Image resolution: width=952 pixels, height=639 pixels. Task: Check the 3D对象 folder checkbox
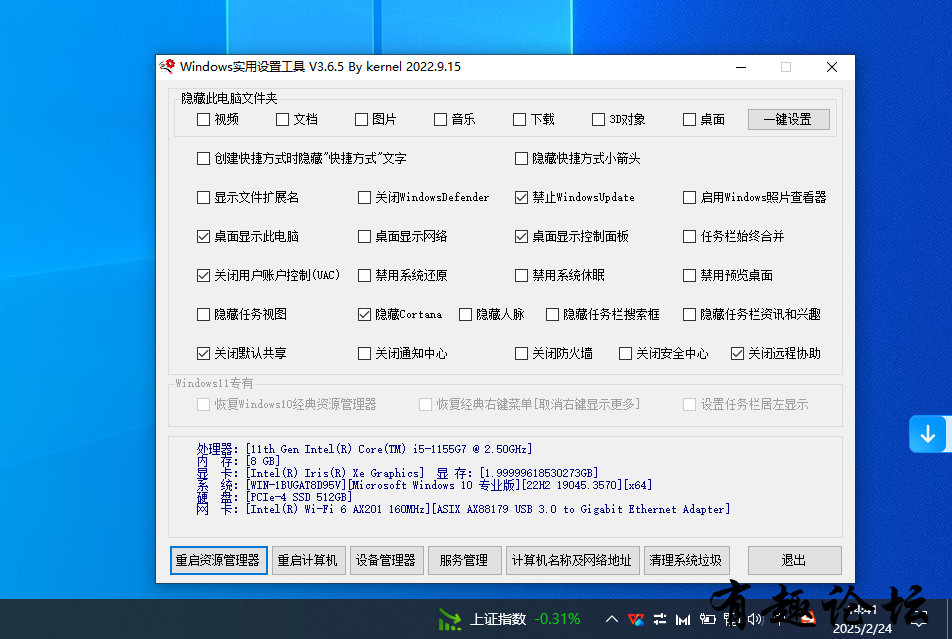click(598, 120)
